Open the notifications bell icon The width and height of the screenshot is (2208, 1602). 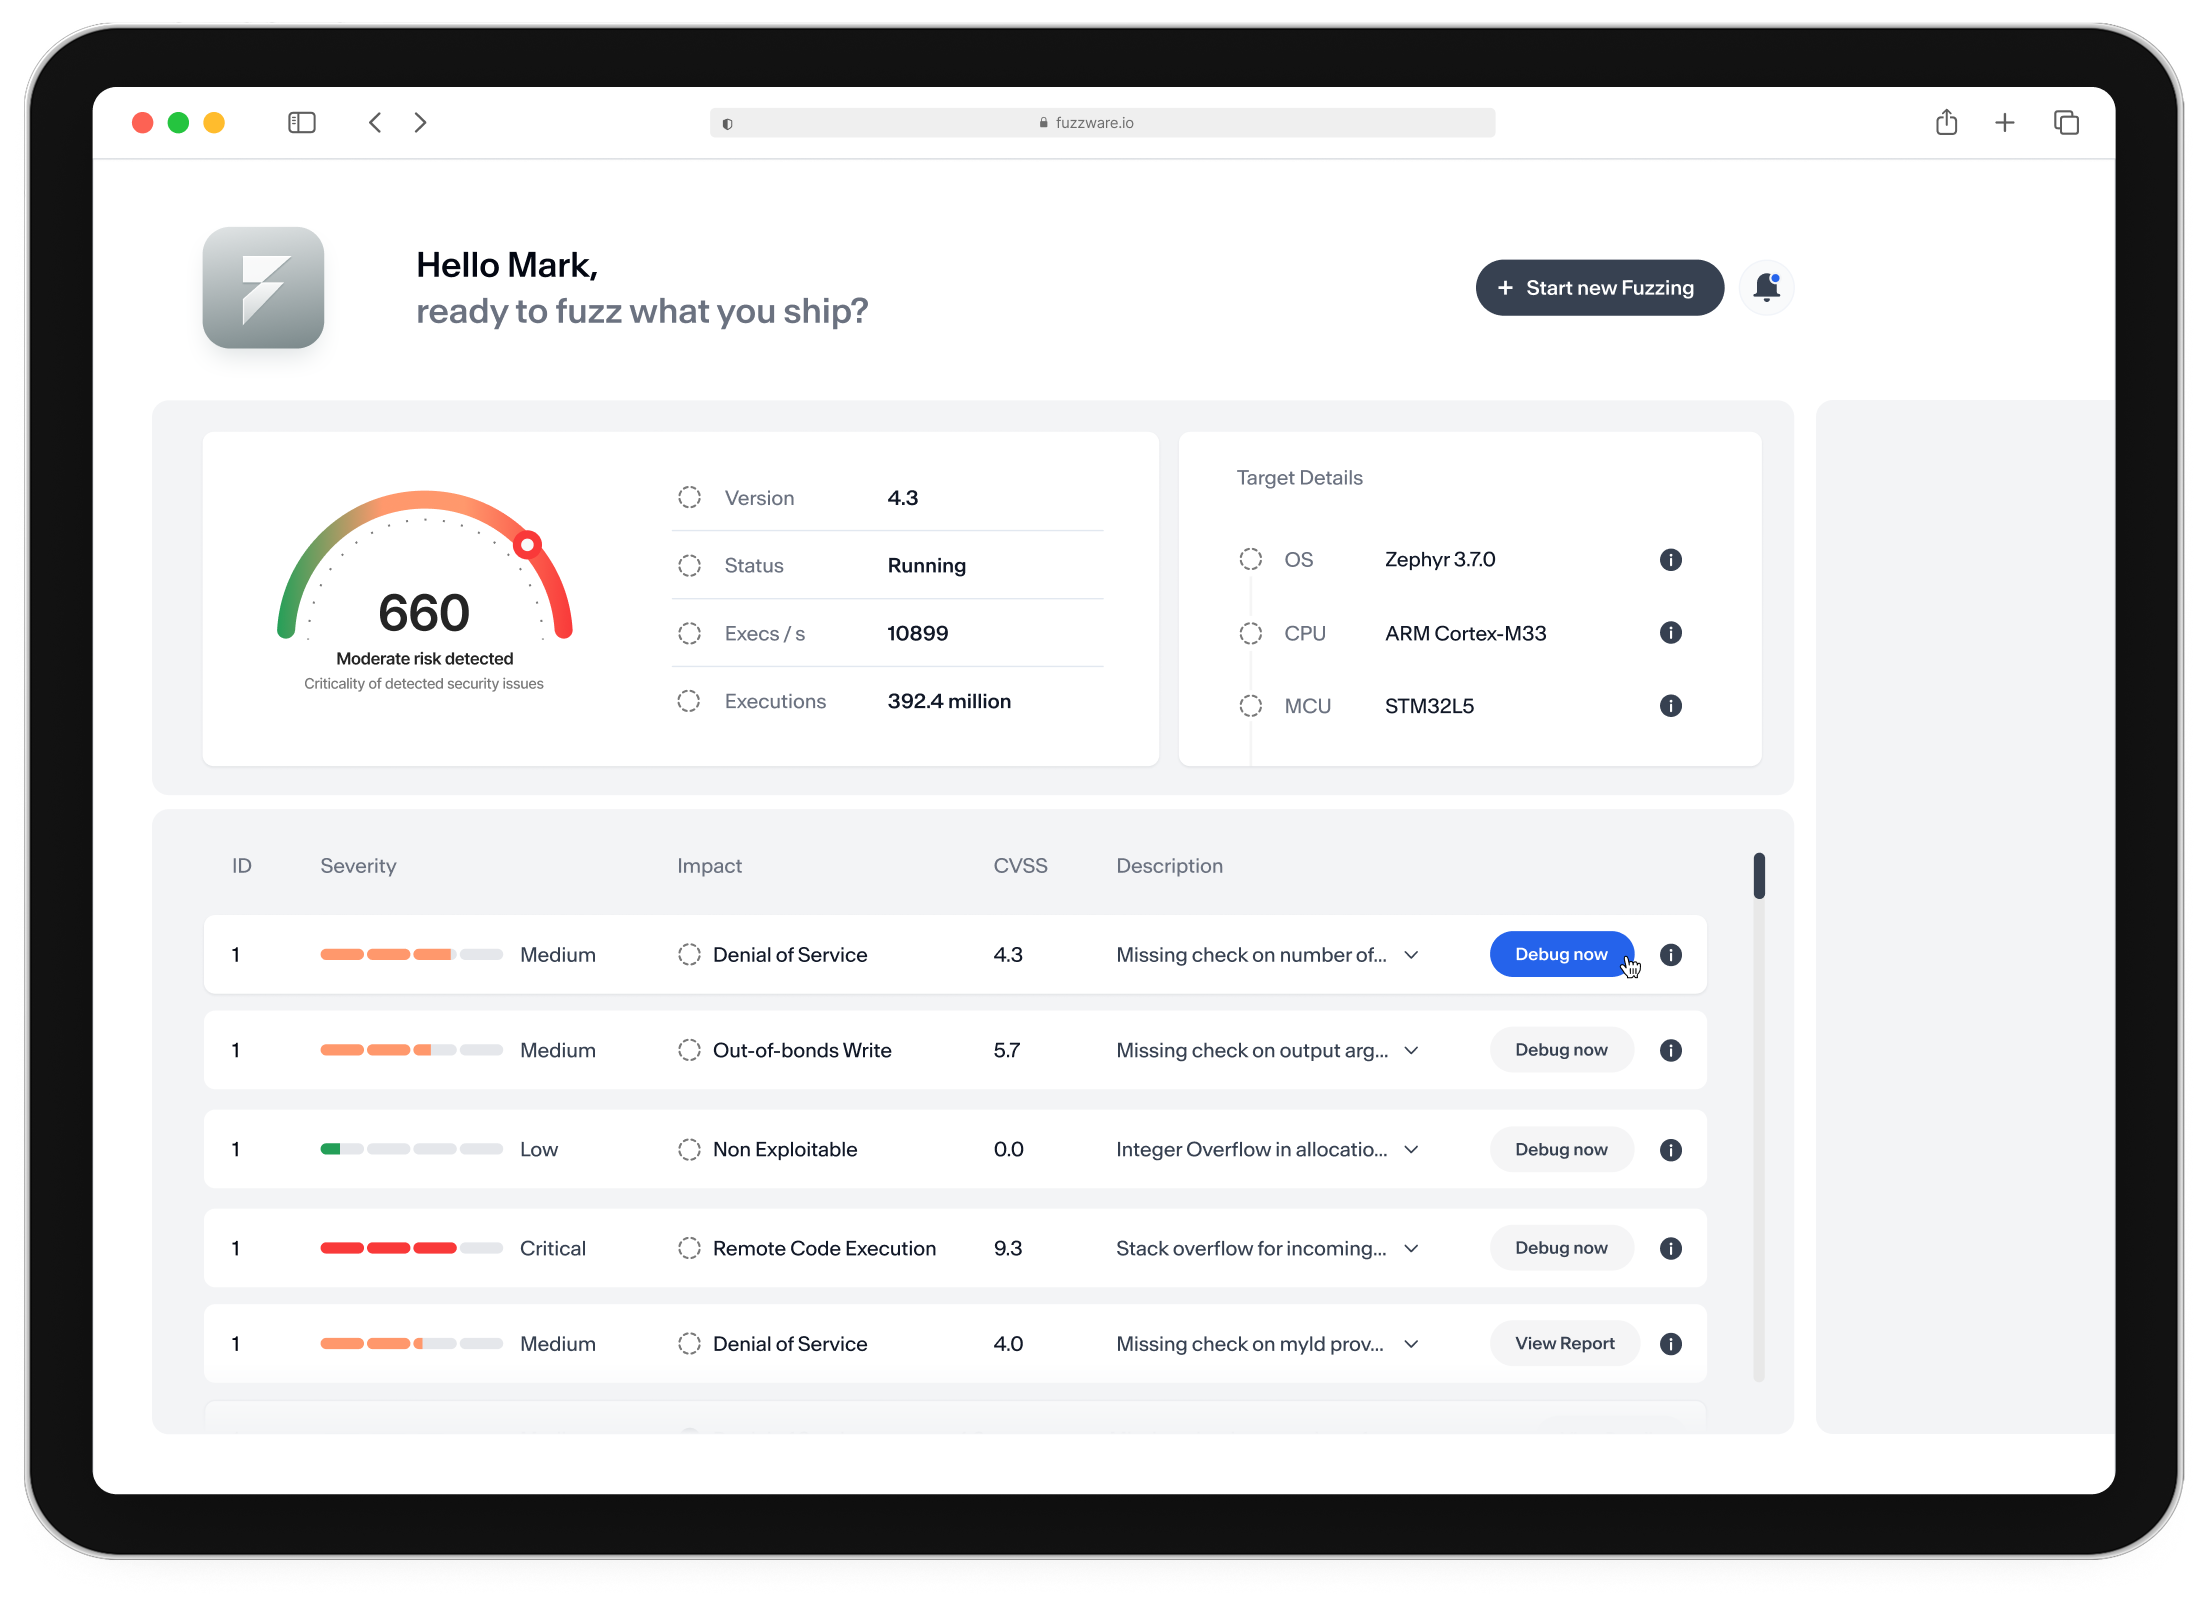(x=1766, y=288)
